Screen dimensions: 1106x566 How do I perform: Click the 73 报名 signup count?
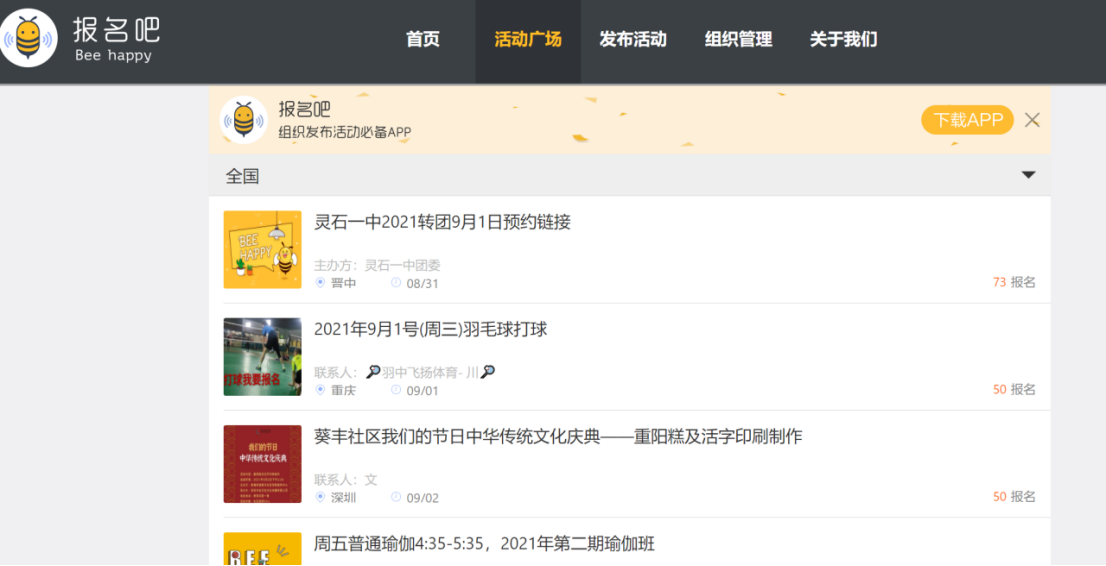click(x=1014, y=282)
